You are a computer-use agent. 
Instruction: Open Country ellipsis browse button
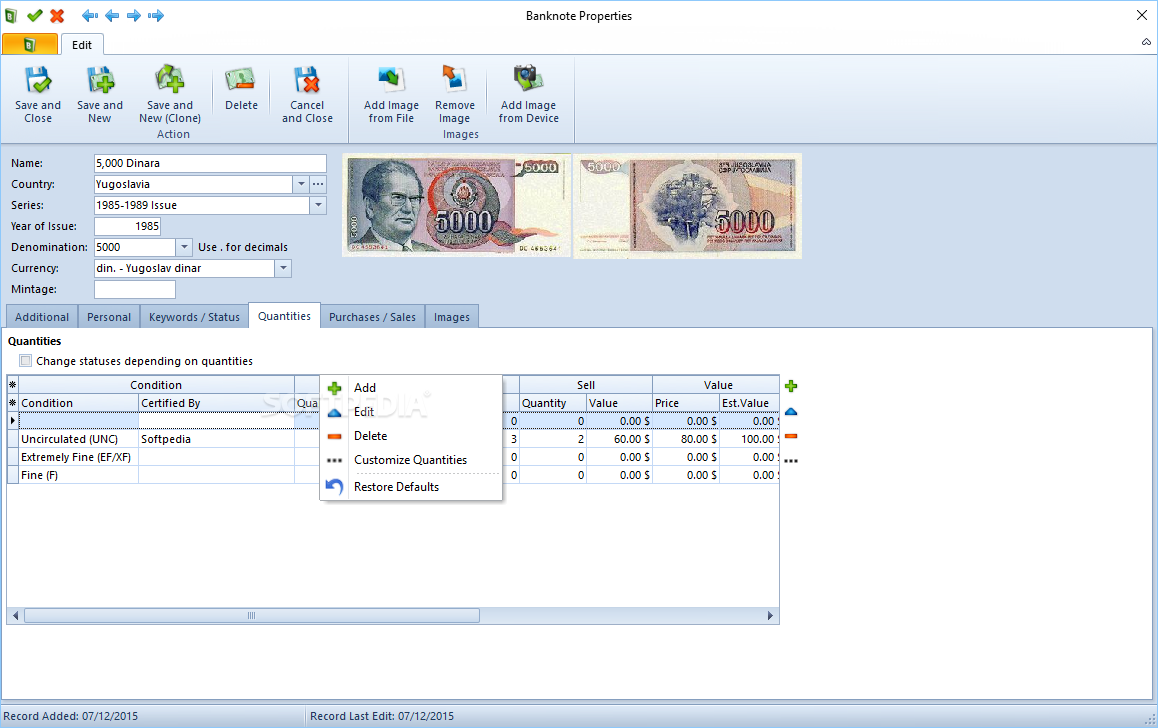[x=318, y=184]
